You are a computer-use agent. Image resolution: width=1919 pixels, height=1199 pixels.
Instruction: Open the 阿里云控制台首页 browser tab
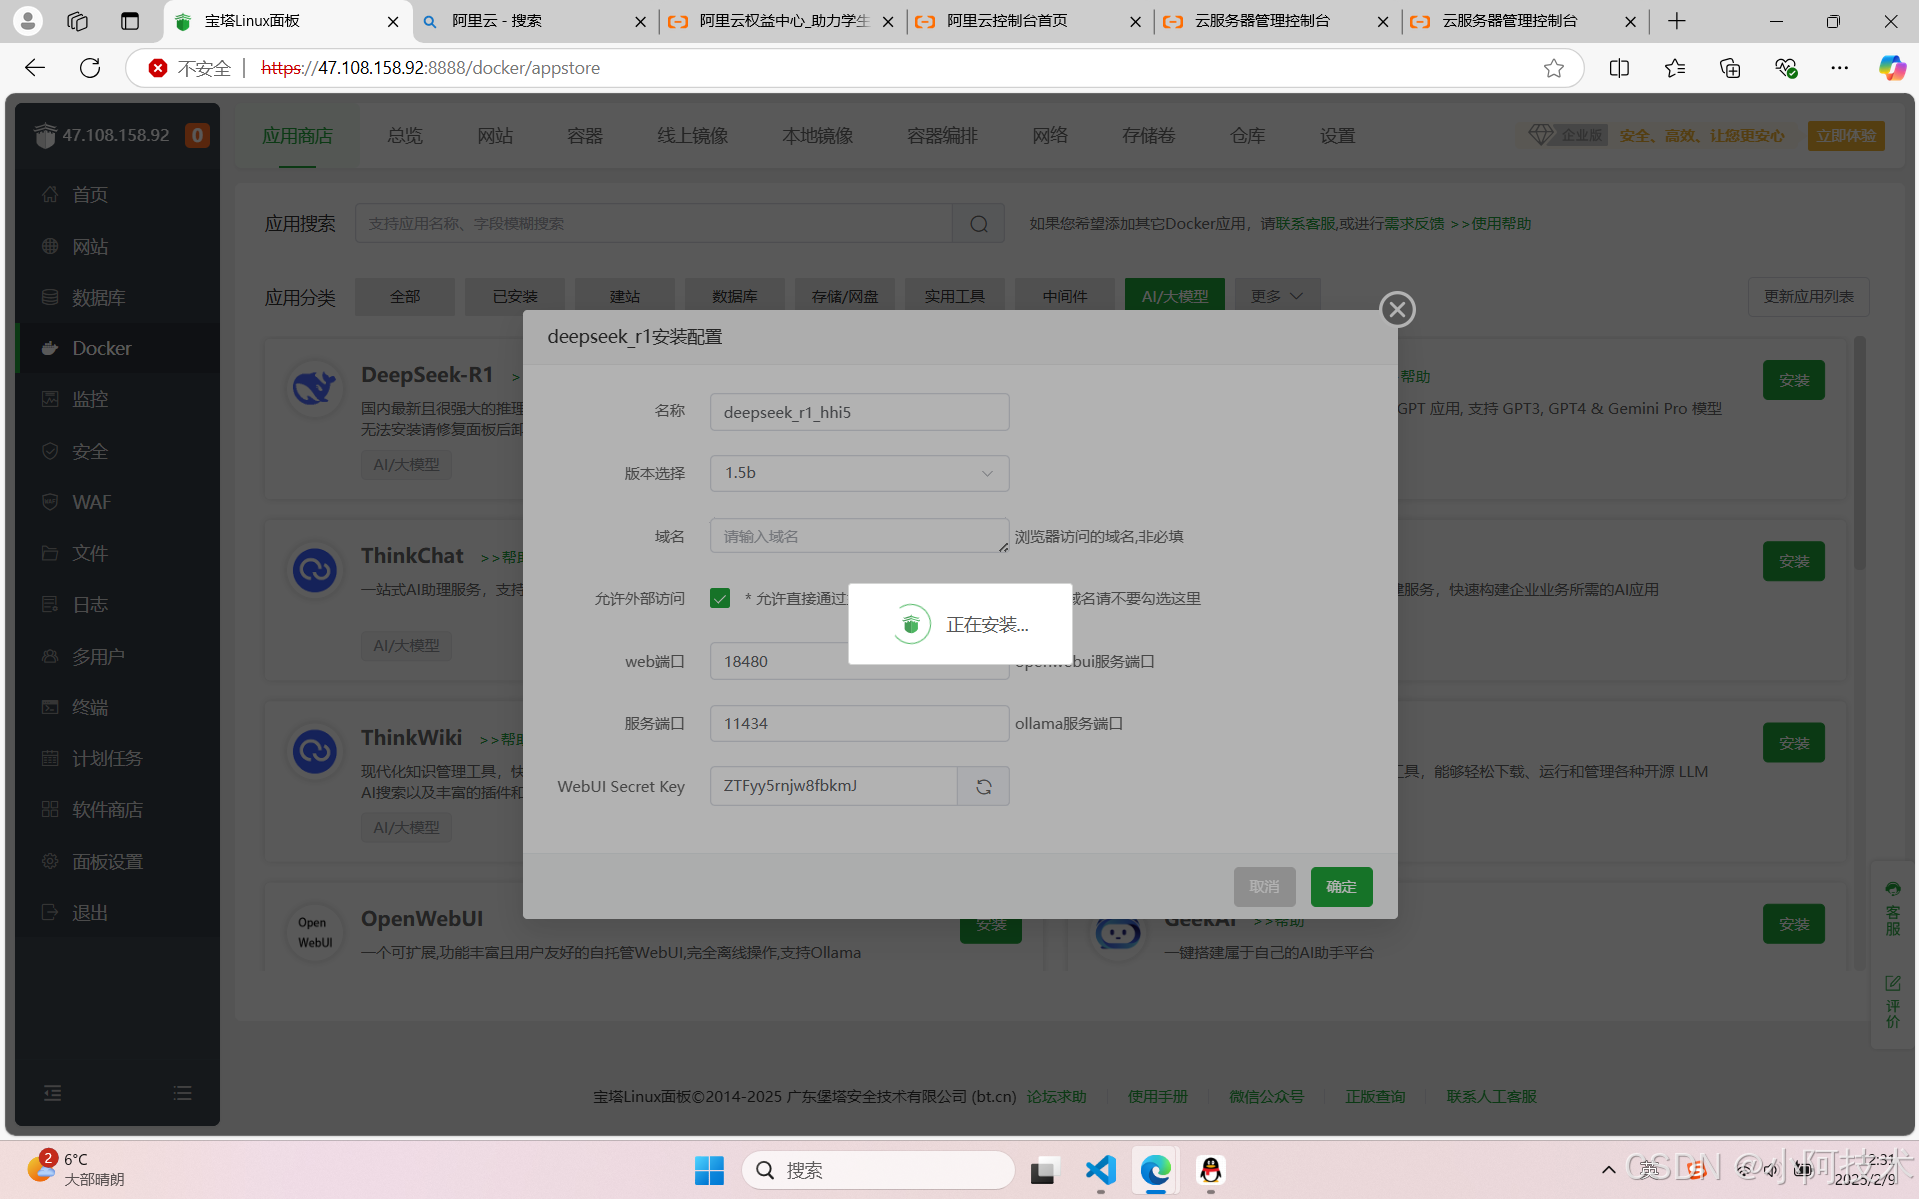coord(1029,21)
